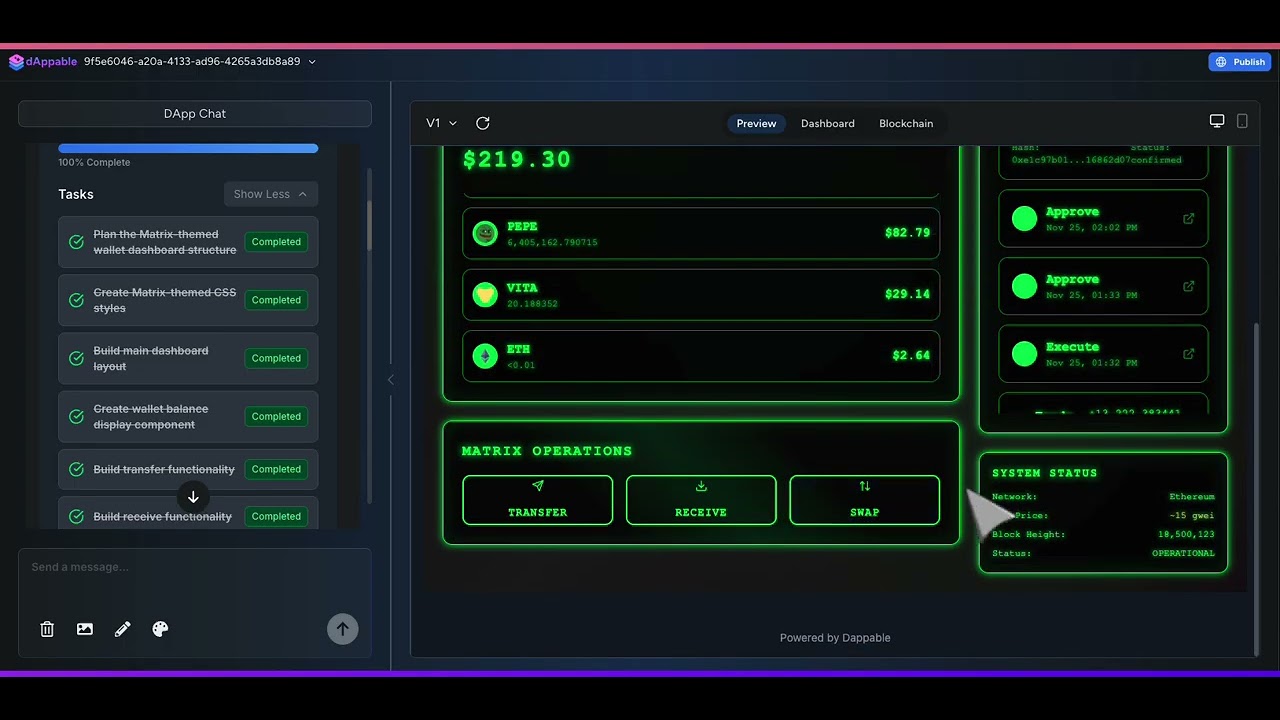Click Completed badge on Build transfer functionality

point(276,469)
